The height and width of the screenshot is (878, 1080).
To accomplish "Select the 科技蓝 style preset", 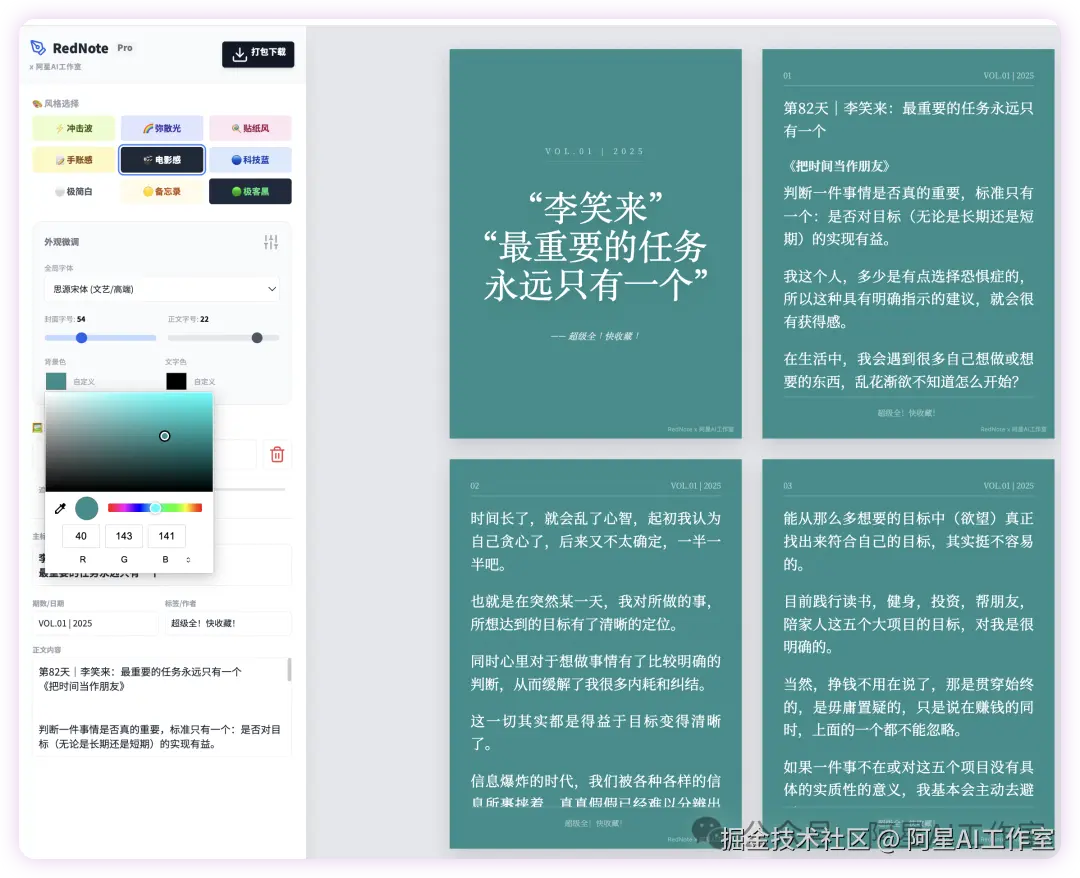I will point(250,160).
